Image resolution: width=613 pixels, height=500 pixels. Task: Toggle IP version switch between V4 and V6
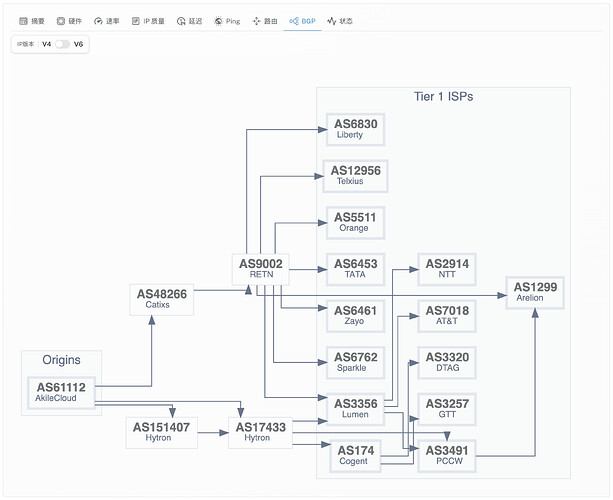tap(62, 44)
